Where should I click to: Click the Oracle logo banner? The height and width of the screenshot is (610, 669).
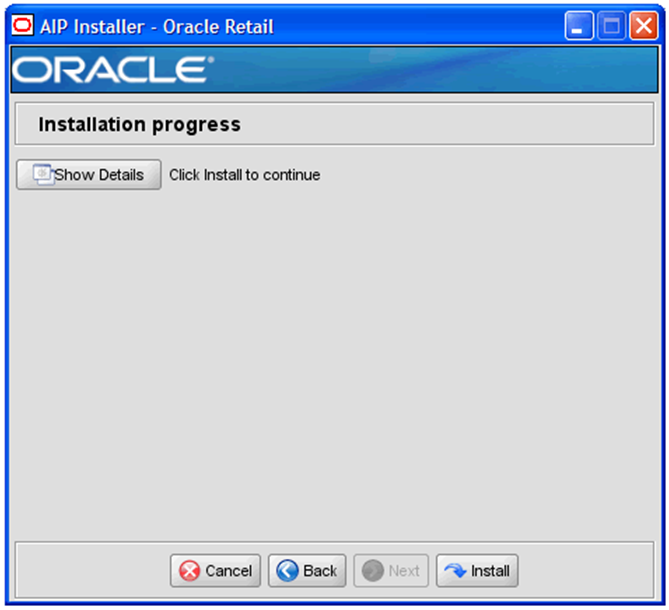[x=334, y=70]
